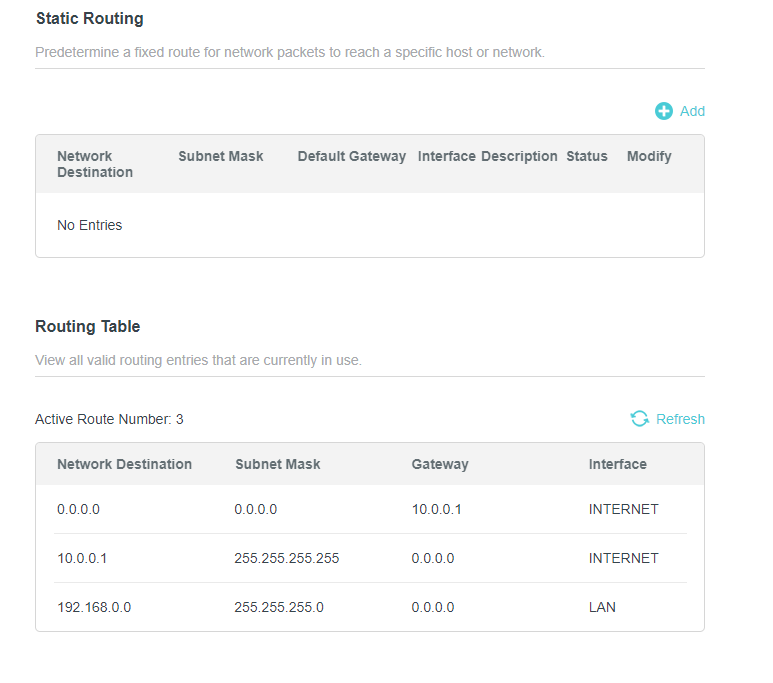Click the Static Routing section heading

[x=89, y=18]
